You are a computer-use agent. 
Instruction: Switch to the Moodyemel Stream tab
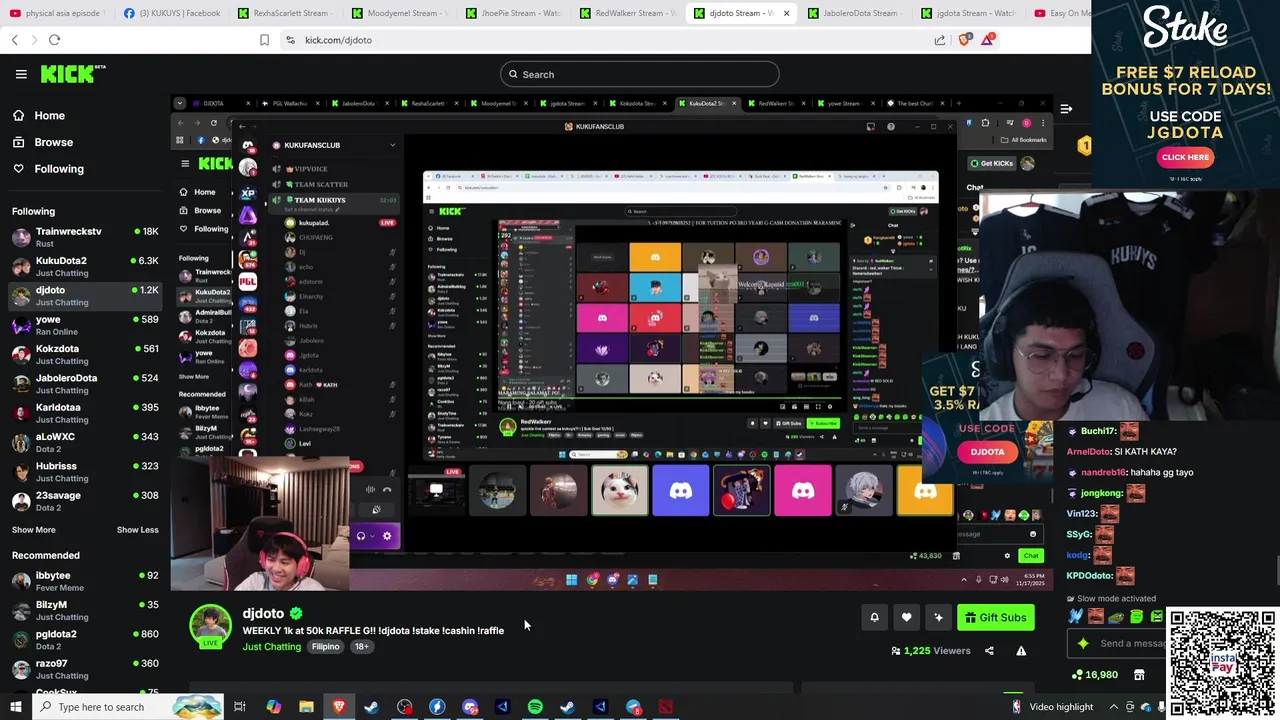coord(402,13)
